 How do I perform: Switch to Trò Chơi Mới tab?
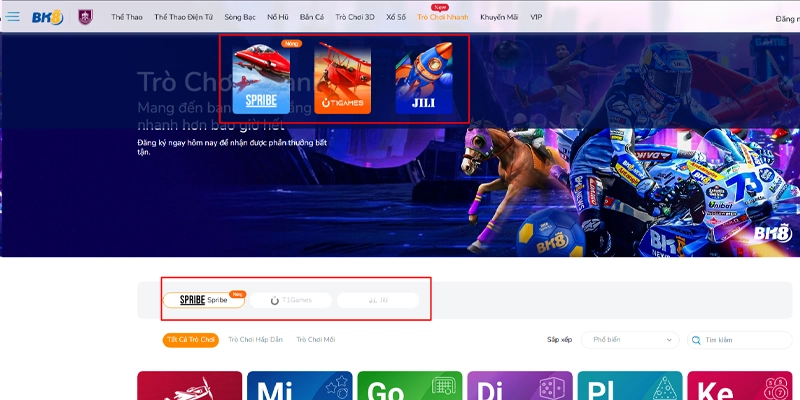[x=316, y=340]
